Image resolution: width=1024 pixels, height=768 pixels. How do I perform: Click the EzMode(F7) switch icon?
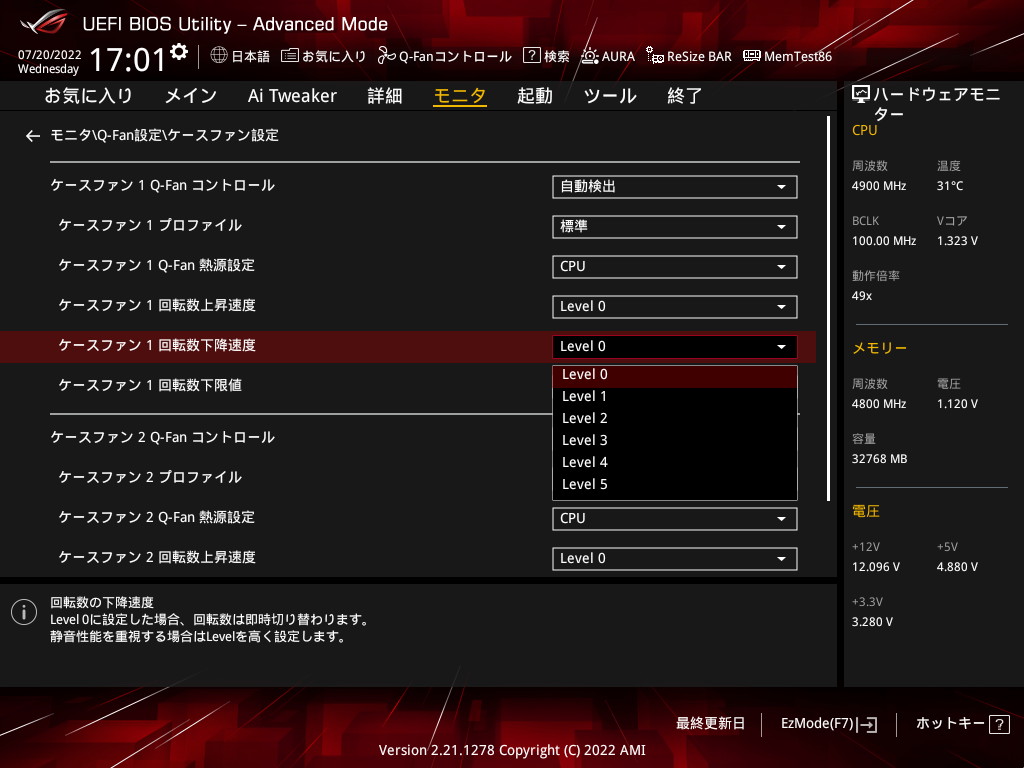click(x=869, y=724)
